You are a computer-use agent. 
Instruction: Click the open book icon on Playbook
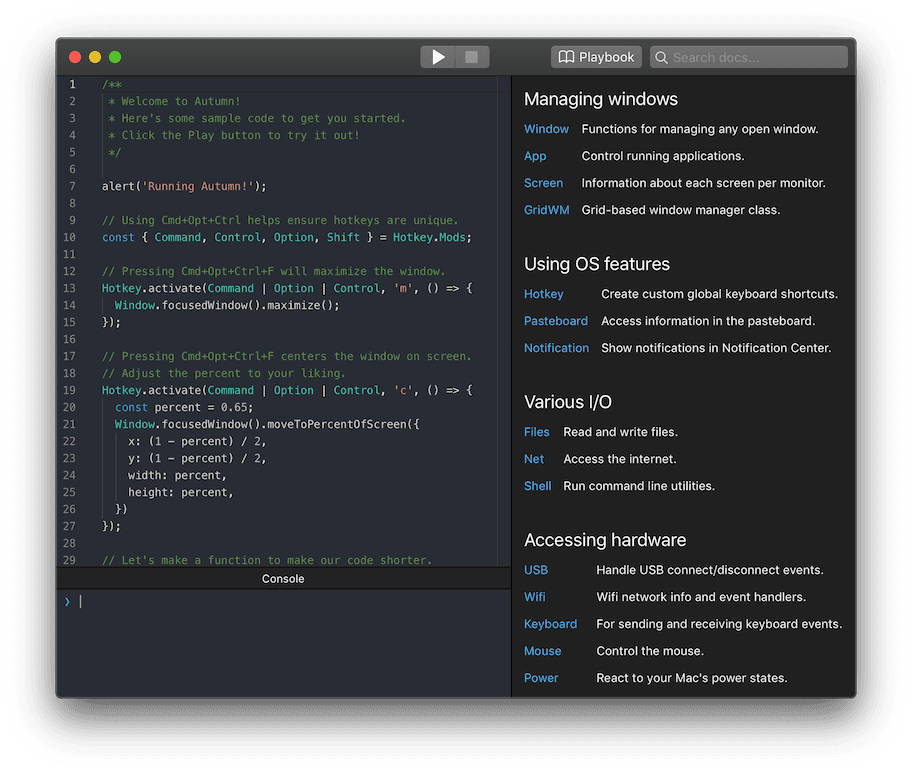click(566, 57)
